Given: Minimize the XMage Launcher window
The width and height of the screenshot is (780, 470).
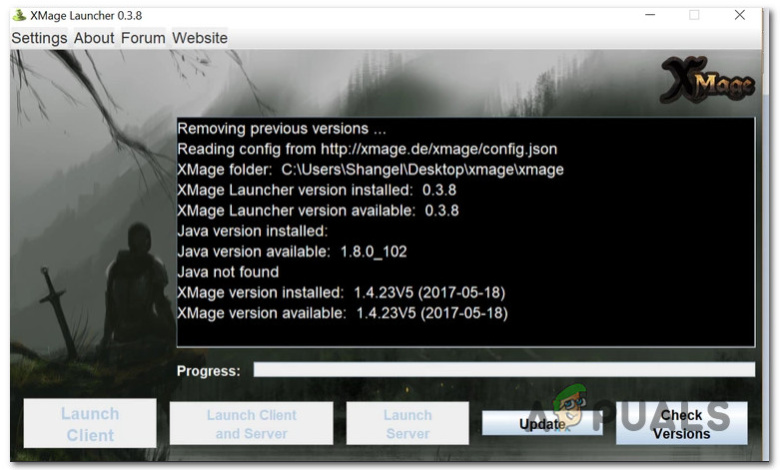Looking at the screenshot, I should click(650, 15).
